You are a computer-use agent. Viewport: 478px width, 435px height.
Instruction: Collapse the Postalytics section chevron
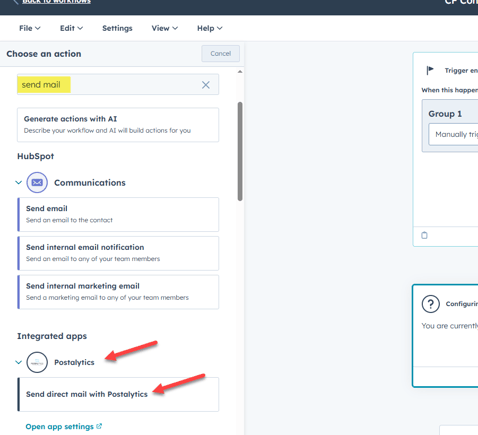click(x=19, y=362)
